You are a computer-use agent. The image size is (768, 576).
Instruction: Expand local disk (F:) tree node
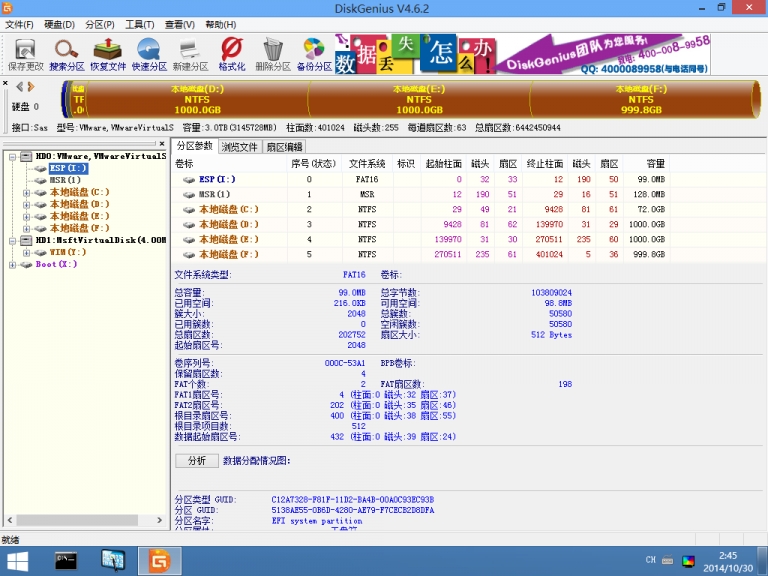pos(26,229)
